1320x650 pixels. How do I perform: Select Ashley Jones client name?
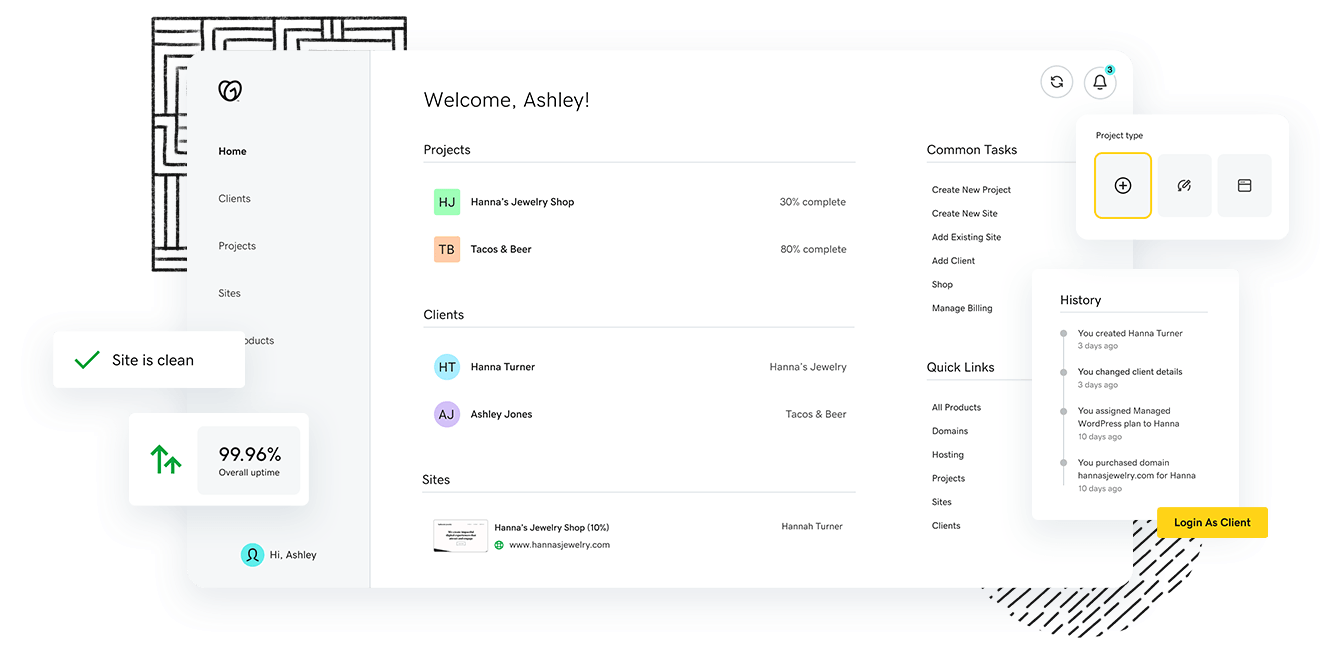501,414
